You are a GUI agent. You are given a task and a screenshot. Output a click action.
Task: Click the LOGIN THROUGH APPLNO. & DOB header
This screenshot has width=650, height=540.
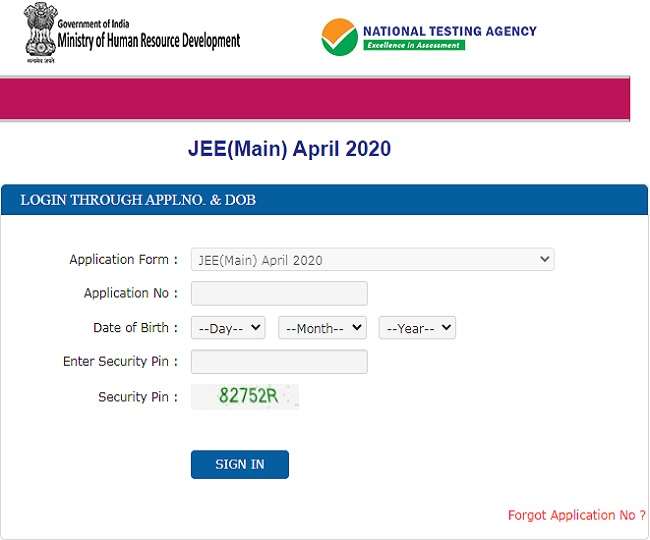pos(138,200)
